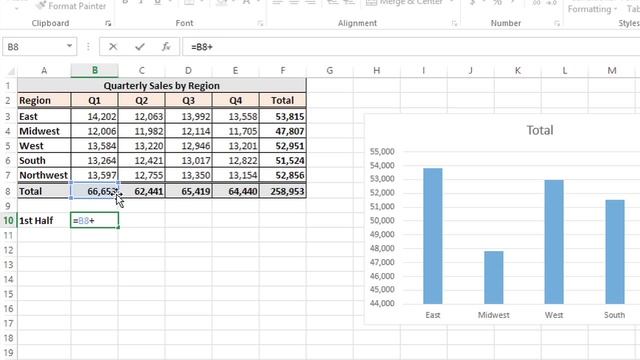640x360 pixels.
Task: Click the Q3 total cell 65,419
Action: (189, 191)
